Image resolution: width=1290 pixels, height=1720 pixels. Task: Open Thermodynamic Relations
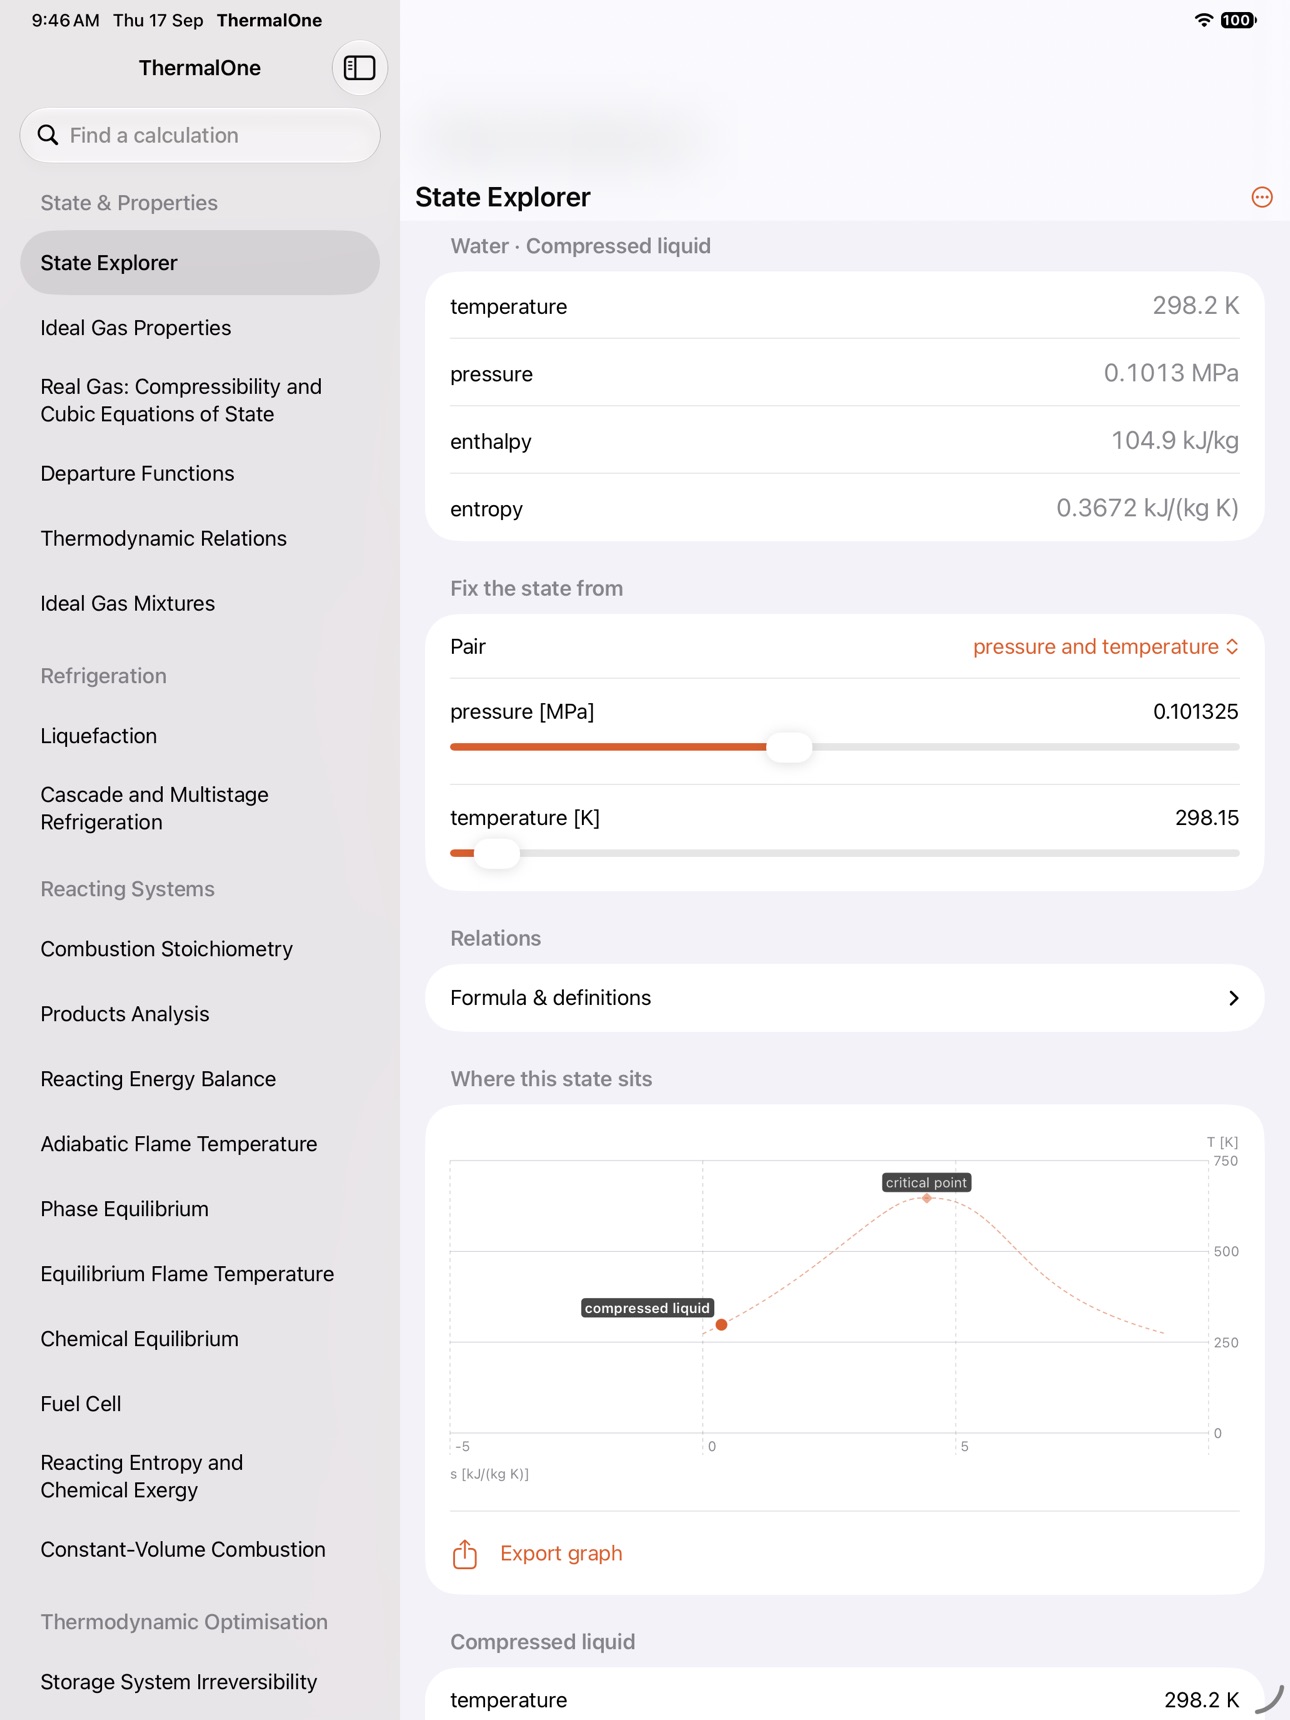coord(200,538)
